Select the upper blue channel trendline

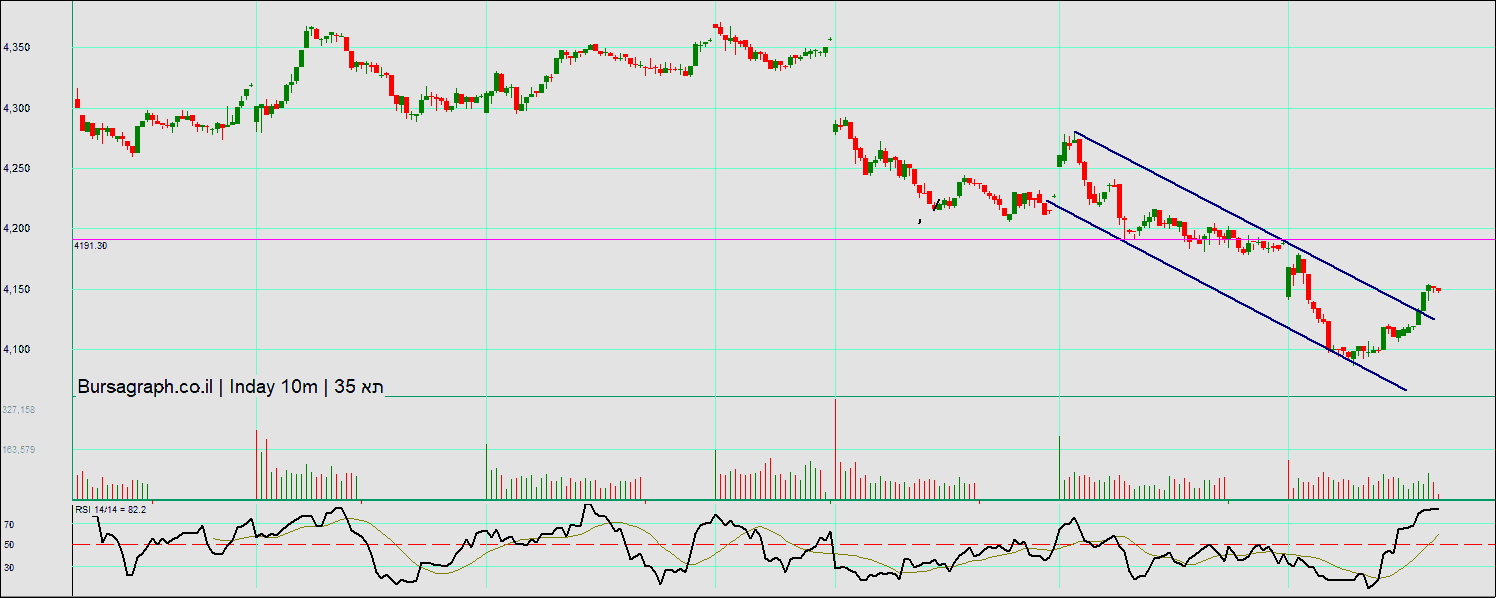pyautogui.click(x=1254, y=225)
